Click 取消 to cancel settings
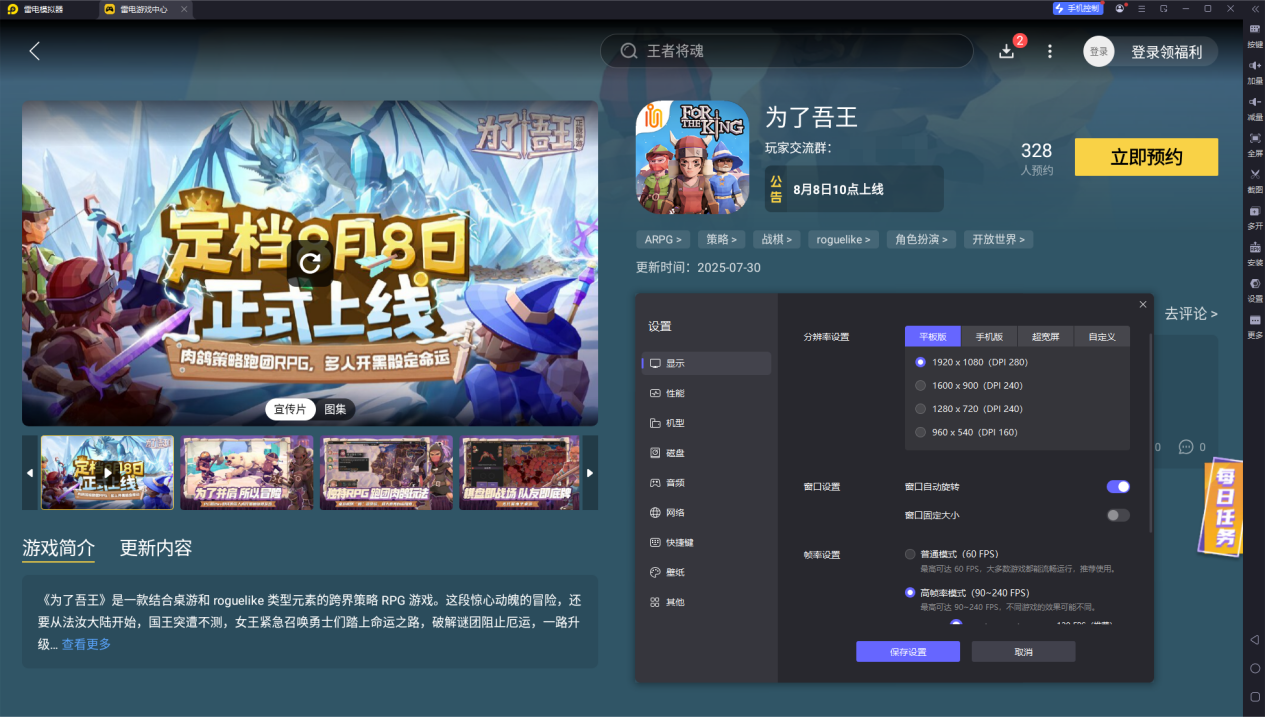The width and height of the screenshot is (1265, 717). (1023, 652)
